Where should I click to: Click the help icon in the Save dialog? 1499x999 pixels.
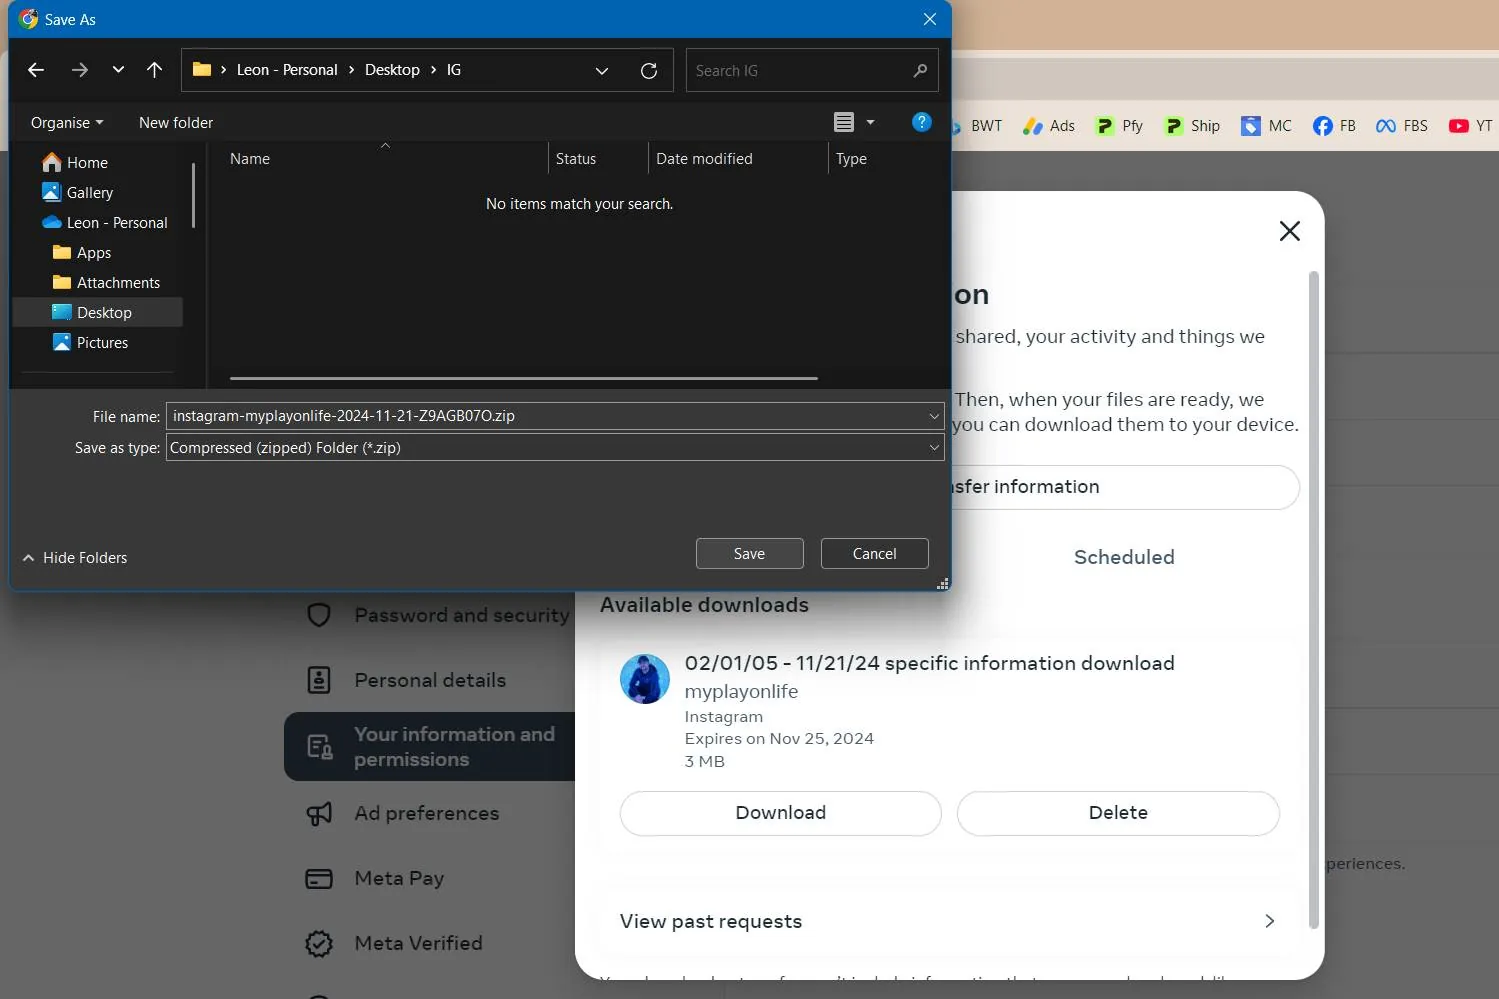921,122
